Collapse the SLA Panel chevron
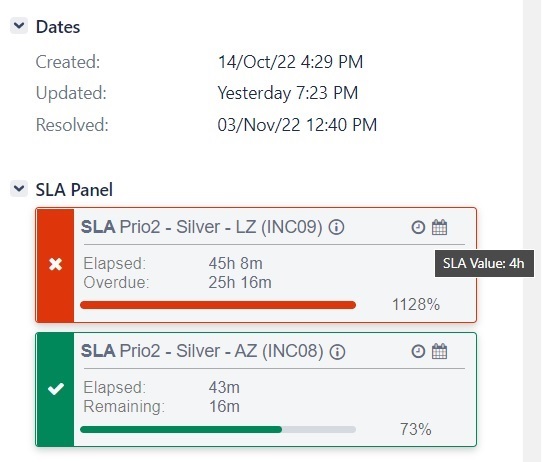544x462 pixels. 19,189
